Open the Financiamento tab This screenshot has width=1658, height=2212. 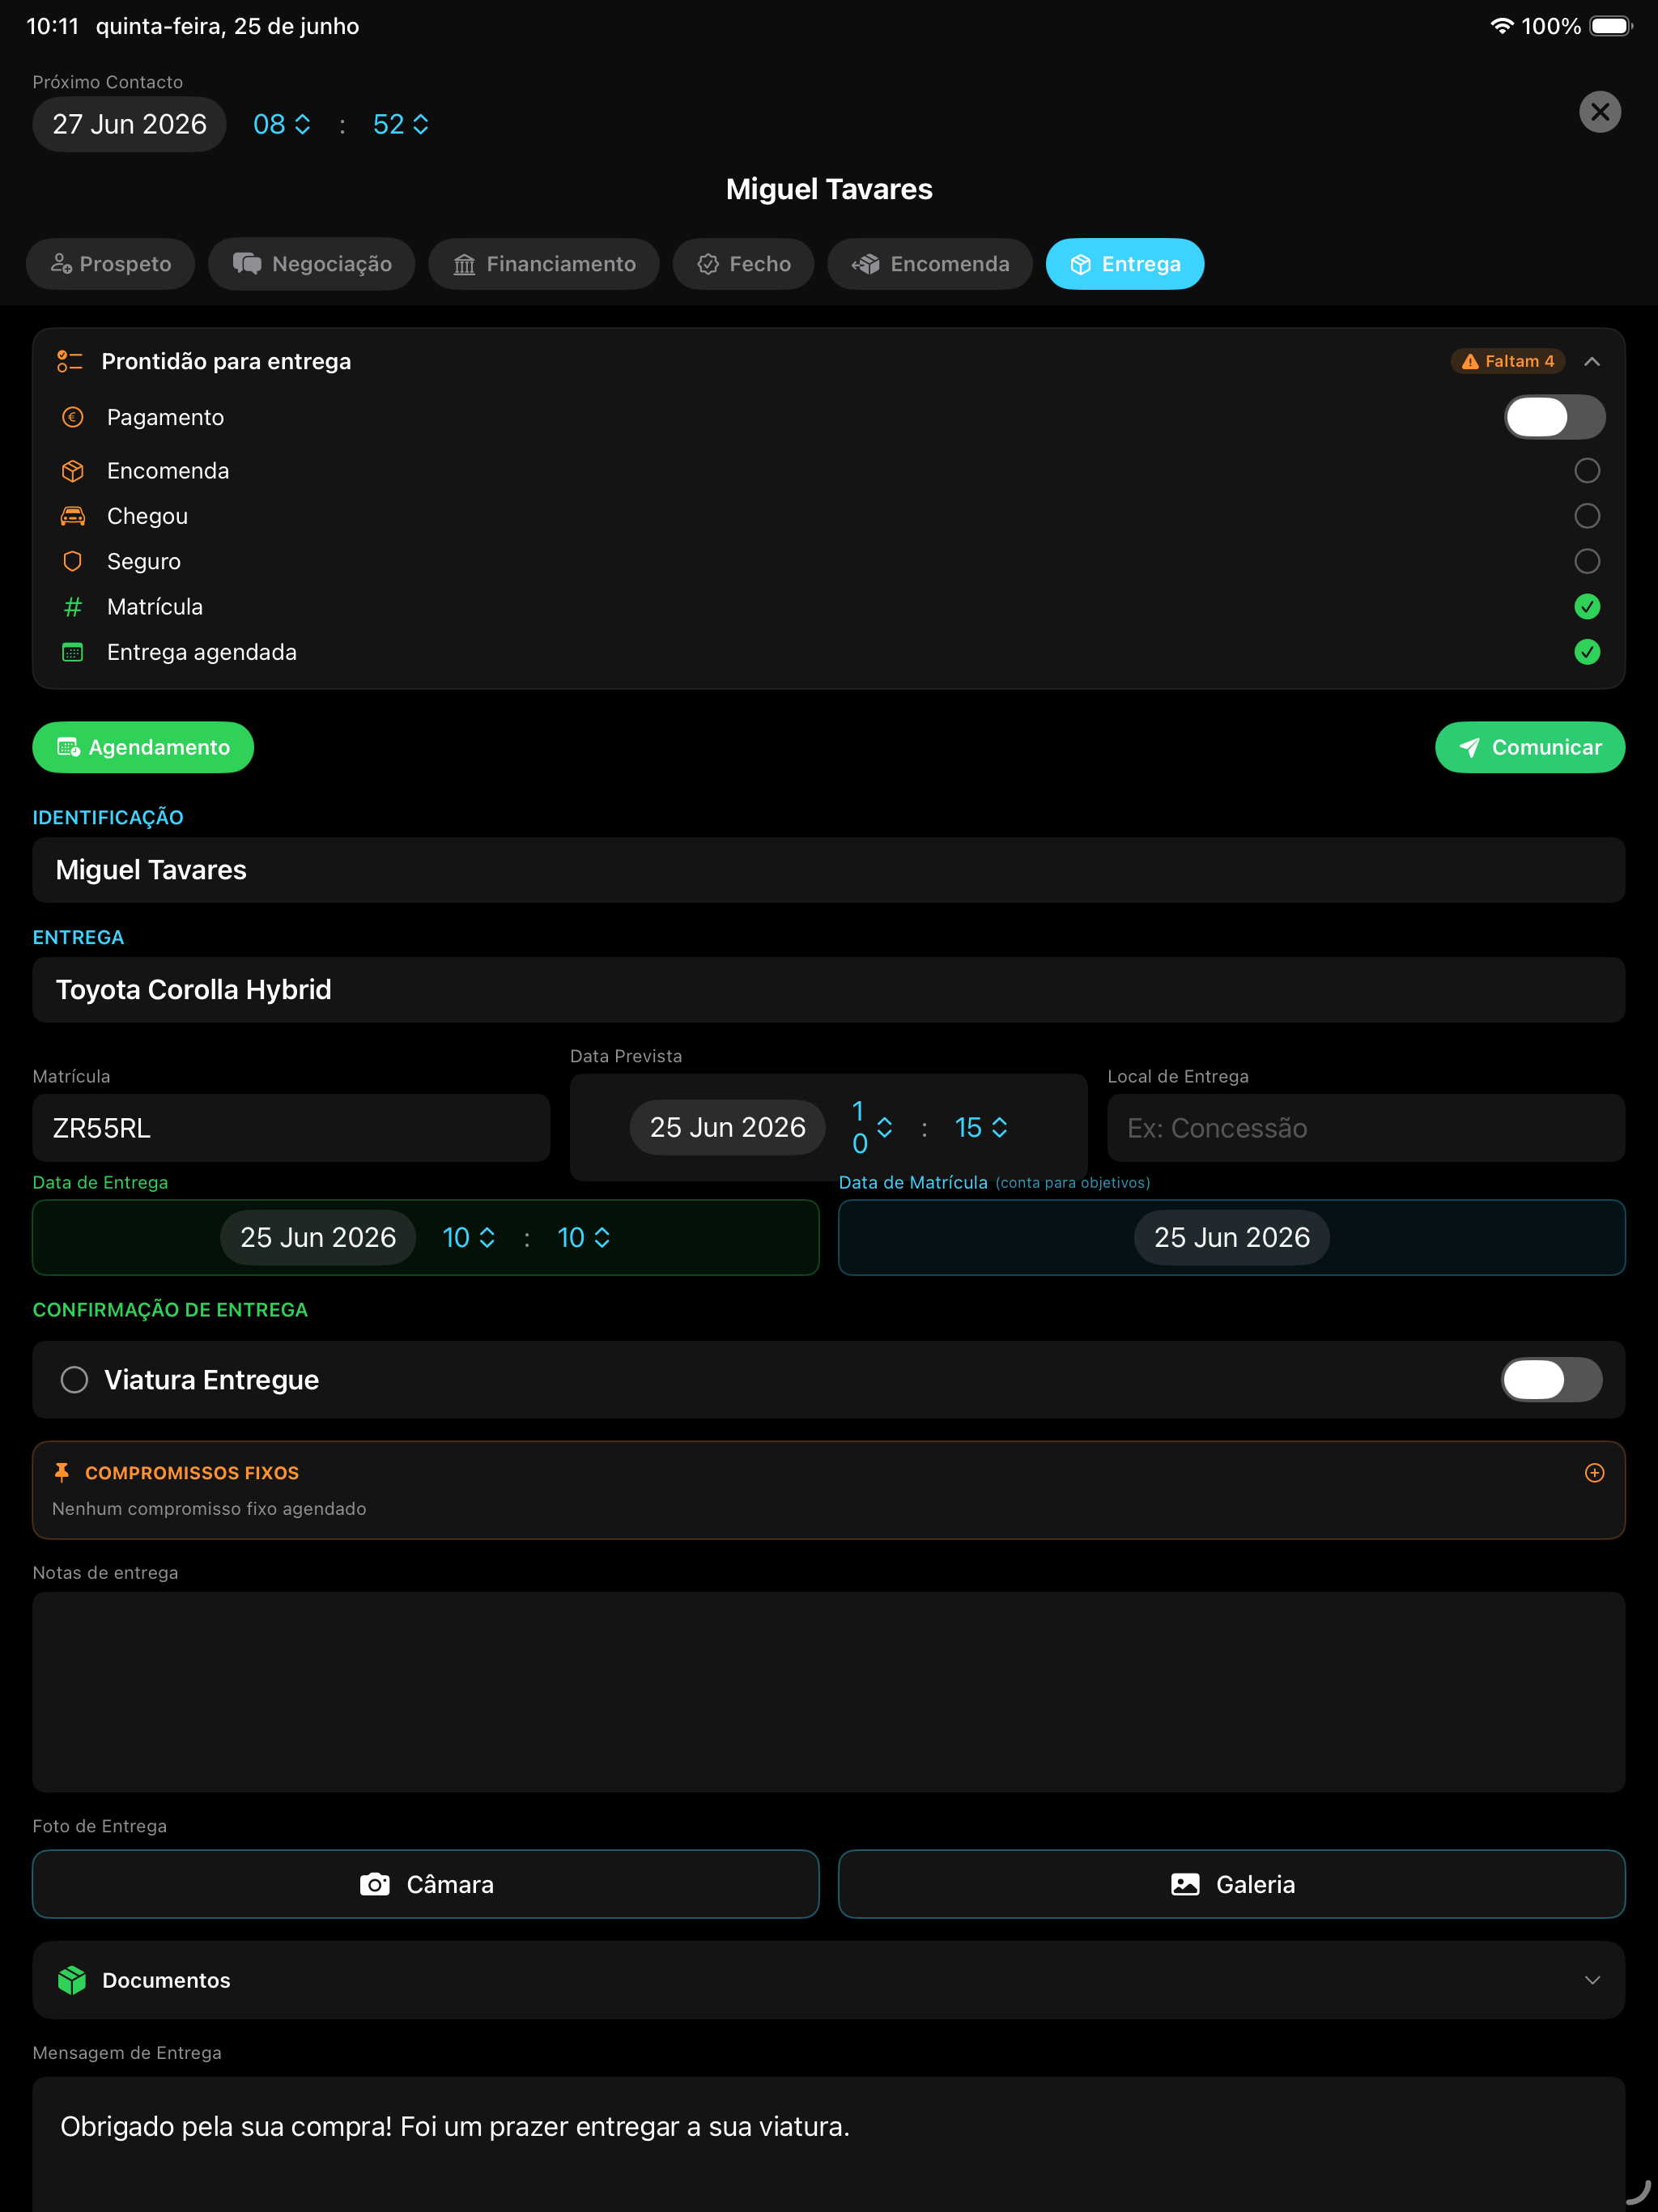(544, 264)
